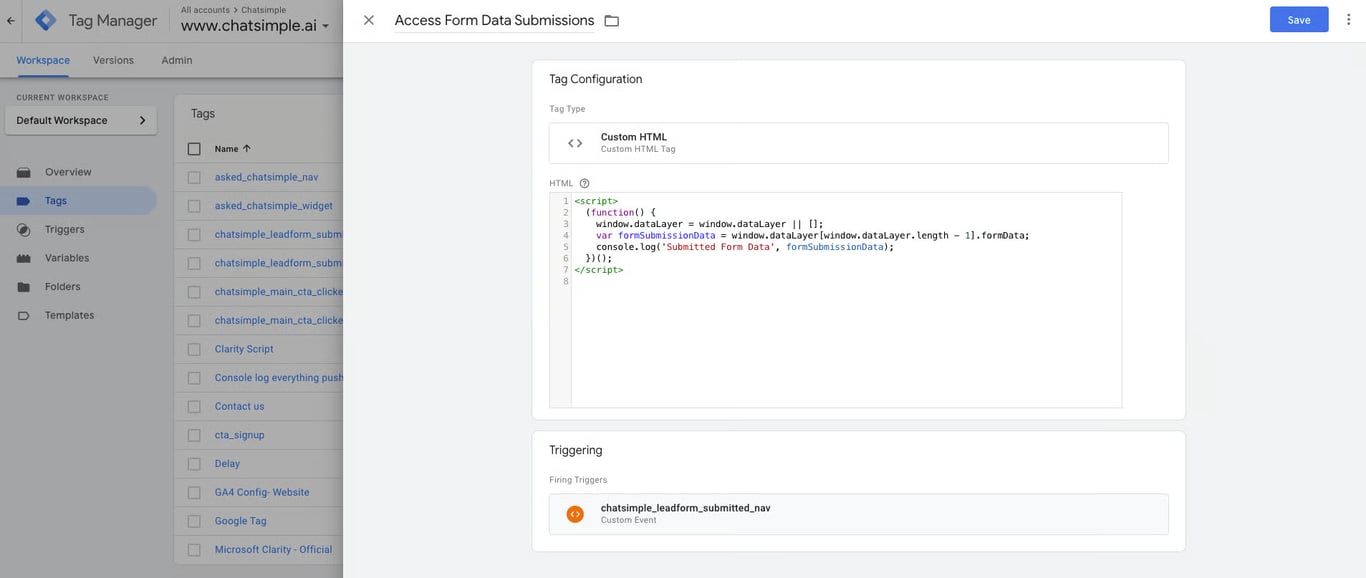Open the GA4 Config- Website tag link
Screen dimensions: 1366x578
click(262, 492)
